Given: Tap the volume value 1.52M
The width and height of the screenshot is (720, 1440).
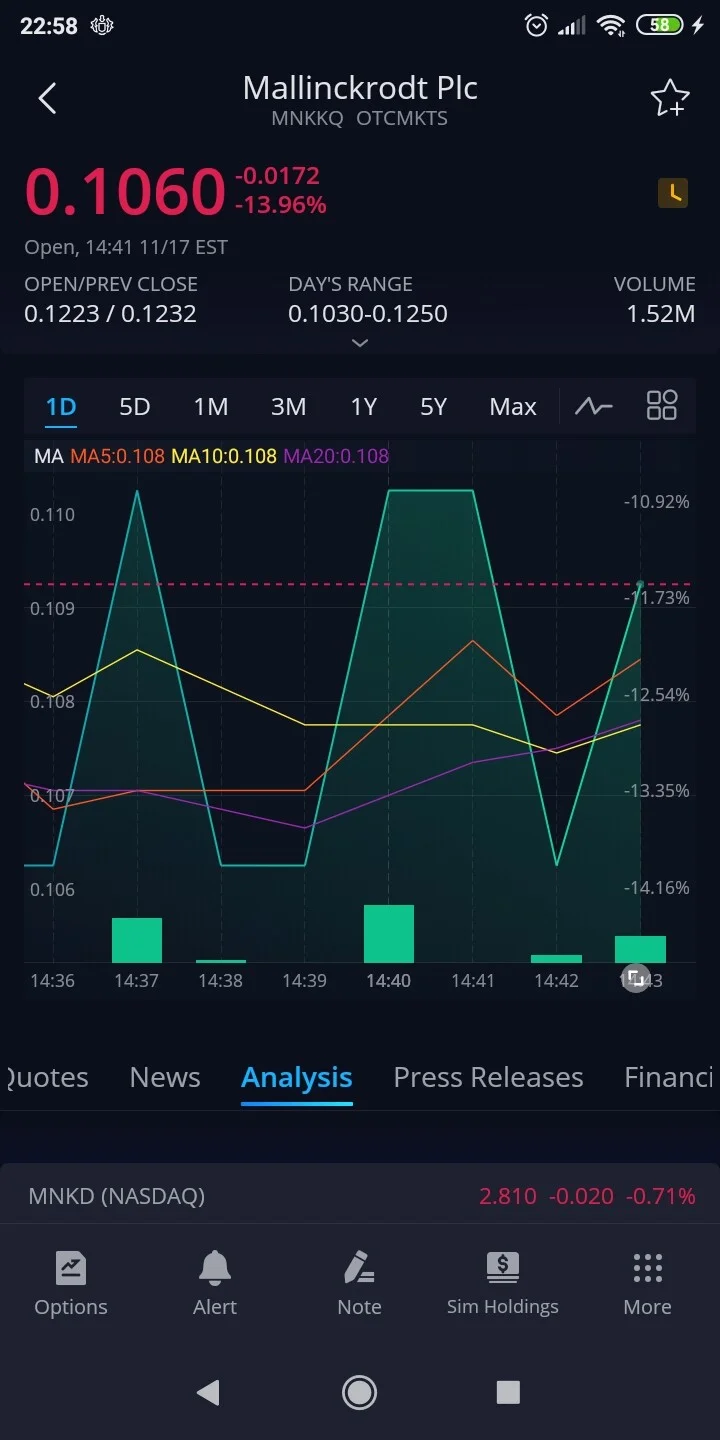Looking at the screenshot, I should pyautogui.click(x=661, y=314).
